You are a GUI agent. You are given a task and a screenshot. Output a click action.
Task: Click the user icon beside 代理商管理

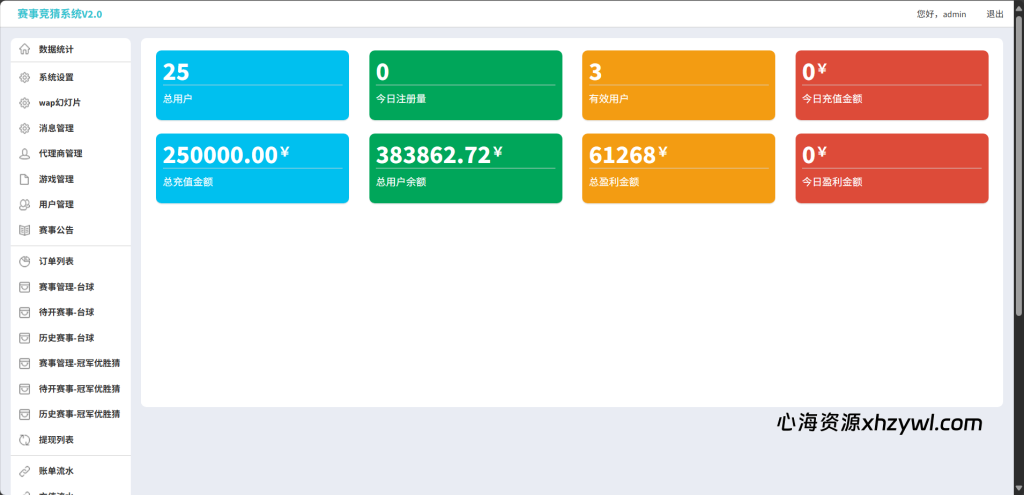click(x=25, y=154)
